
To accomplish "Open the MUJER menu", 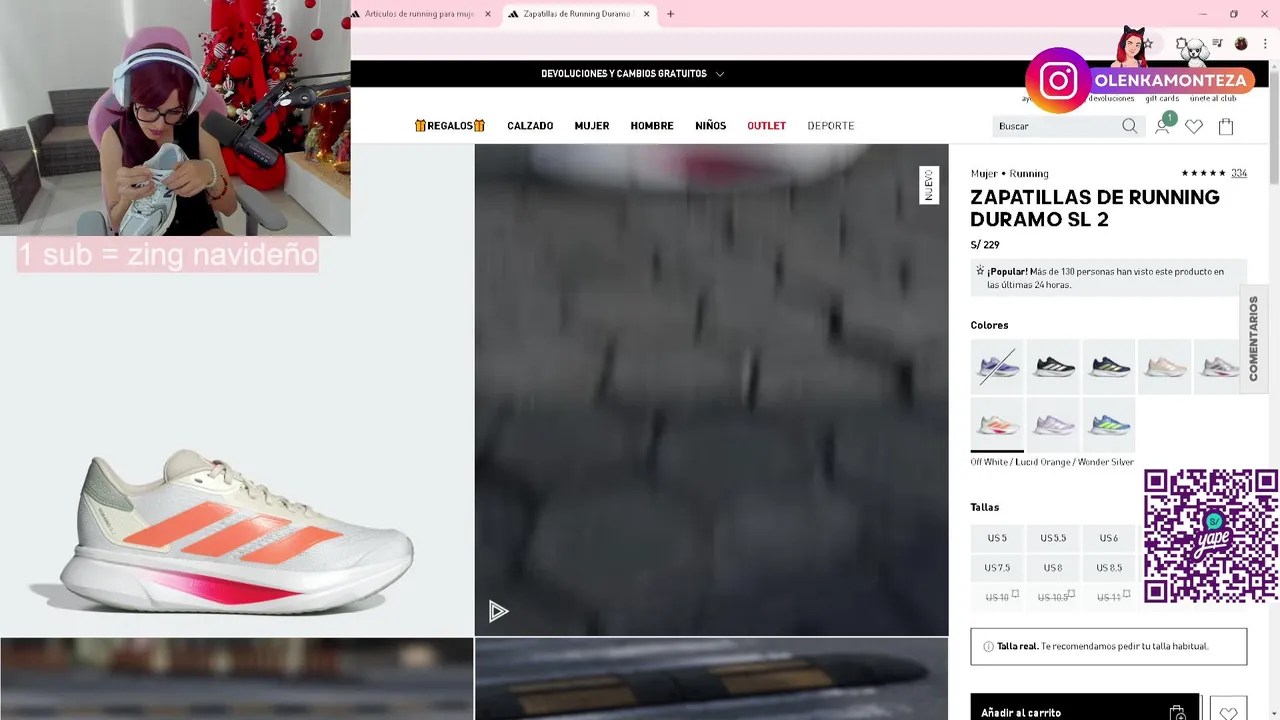I will tap(592, 126).
